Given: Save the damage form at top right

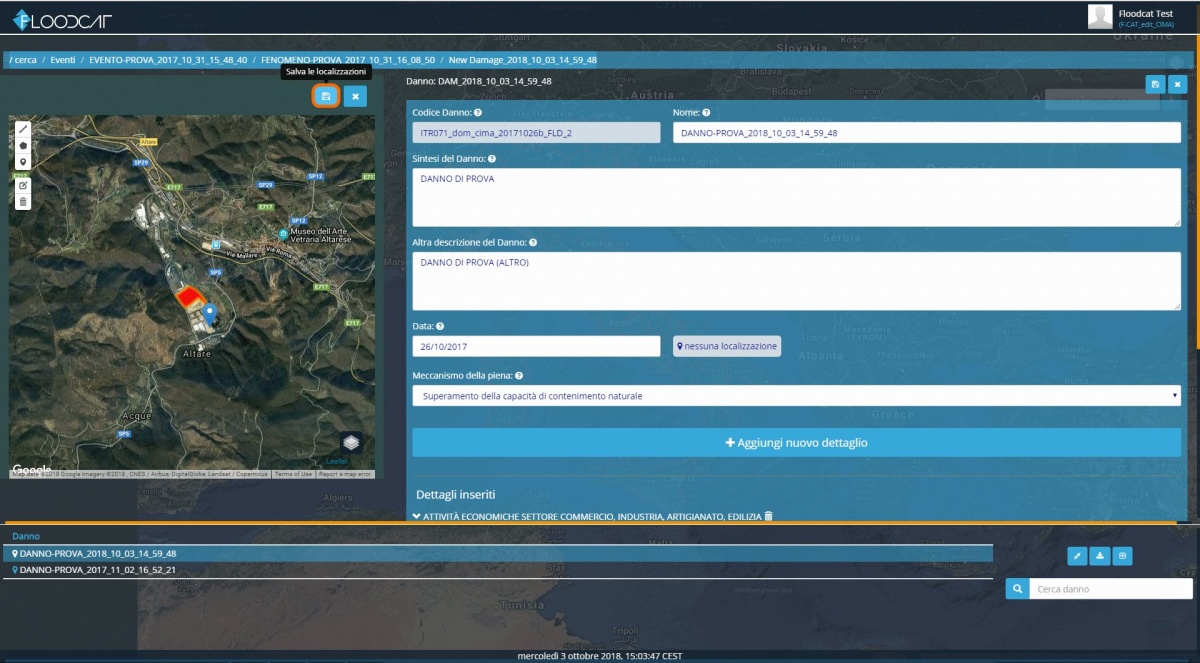Looking at the screenshot, I should click(1156, 85).
